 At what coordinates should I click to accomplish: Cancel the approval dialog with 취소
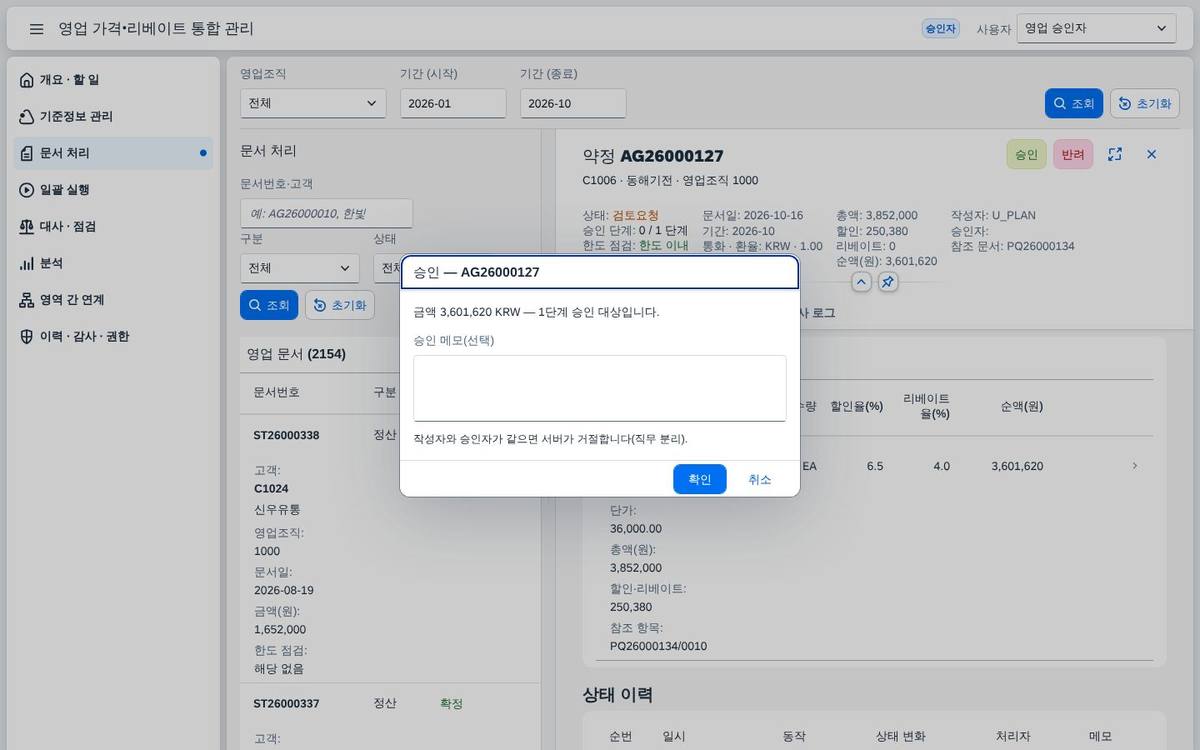pos(760,479)
